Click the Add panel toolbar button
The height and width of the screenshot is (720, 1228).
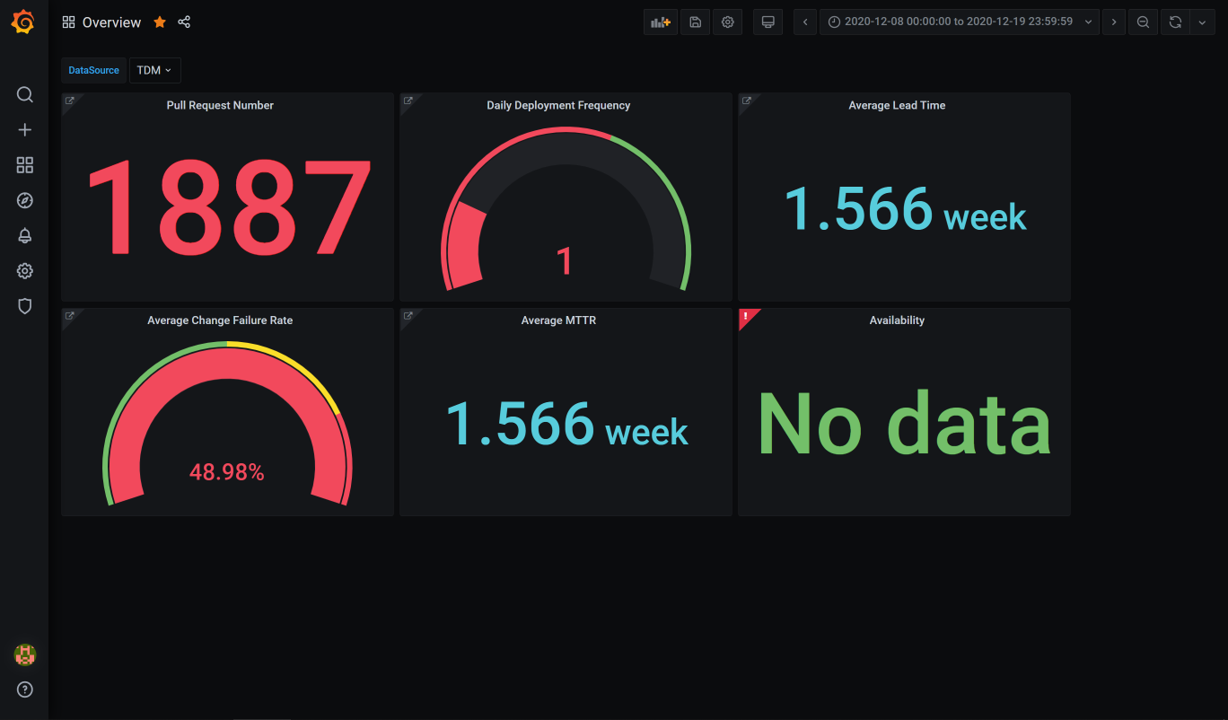click(660, 22)
